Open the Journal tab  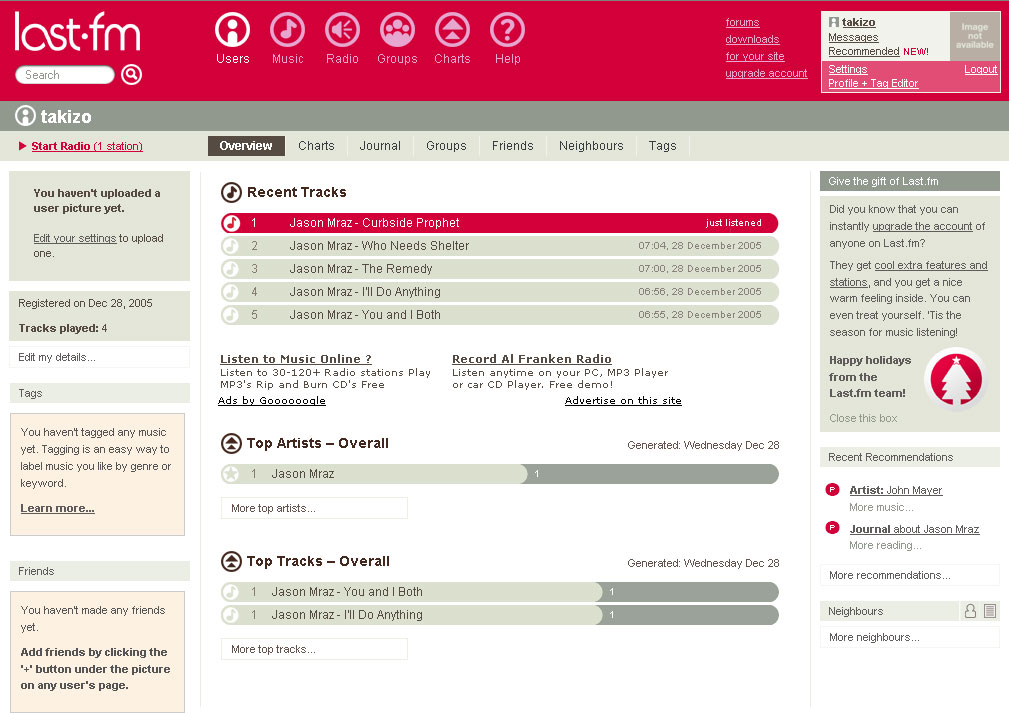coord(380,146)
